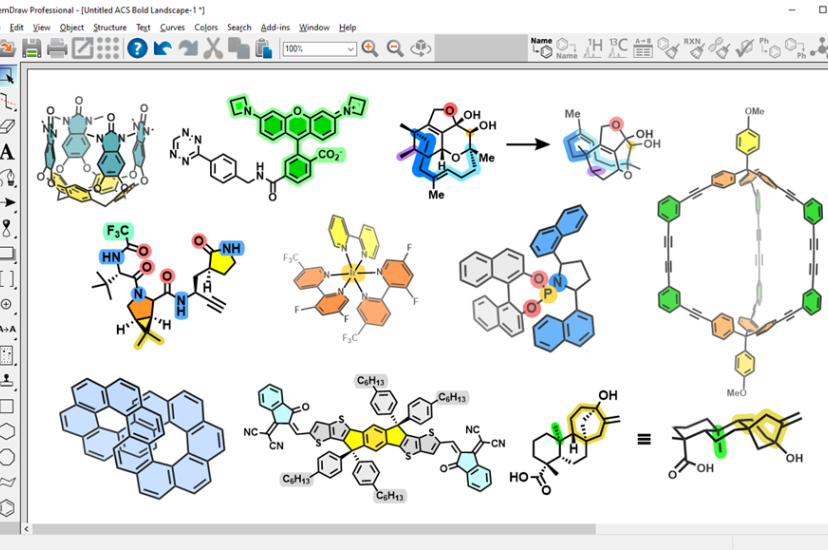828x550 pixels.
Task: Print the drawing with the printer icon
Action: tap(57, 49)
